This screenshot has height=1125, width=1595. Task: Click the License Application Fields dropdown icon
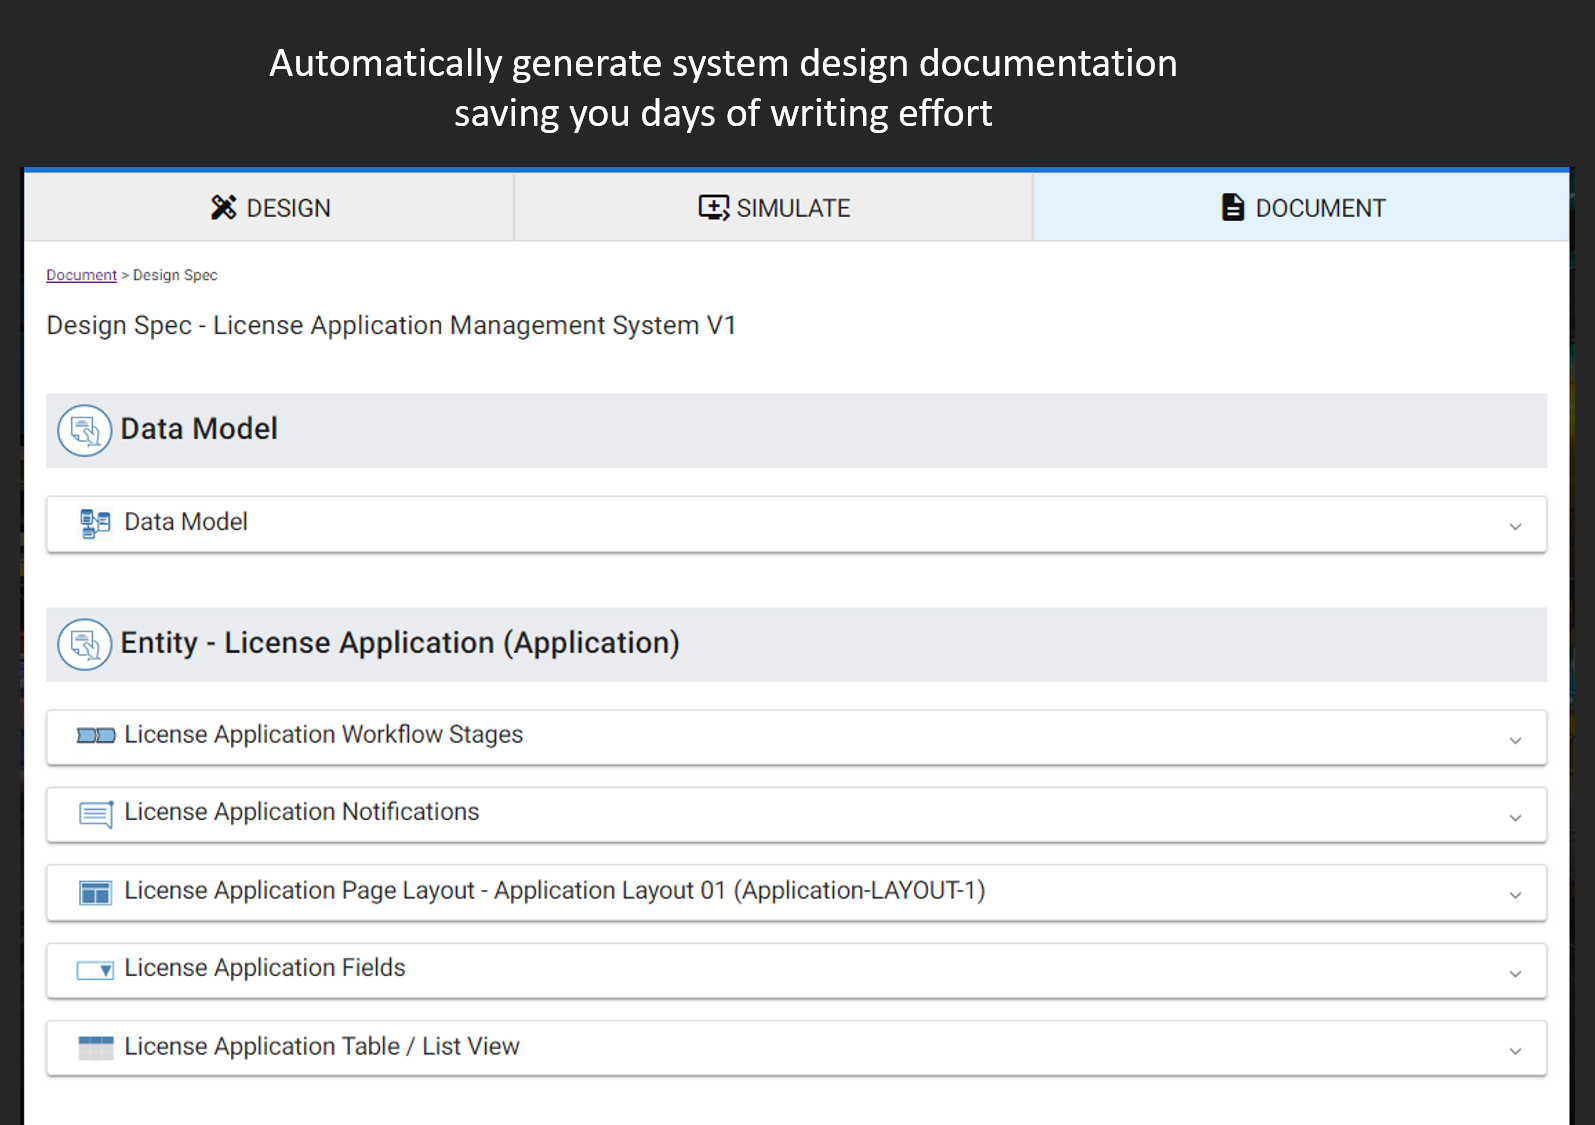click(95, 970)
